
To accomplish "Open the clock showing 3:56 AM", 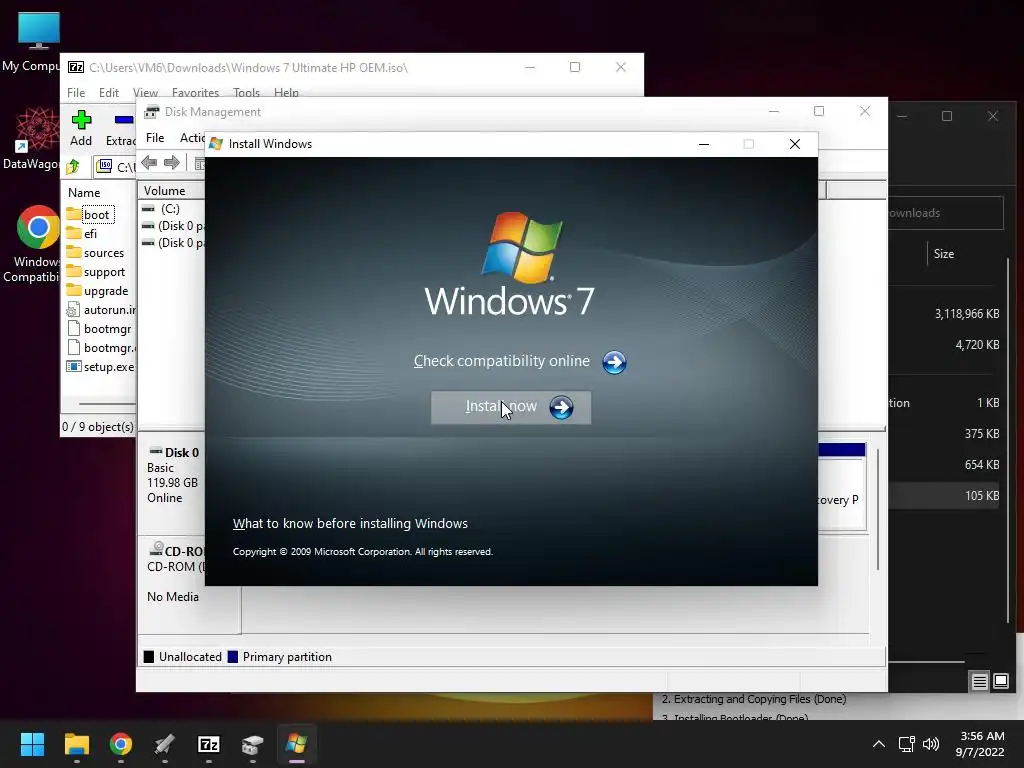I will (980, 744).
